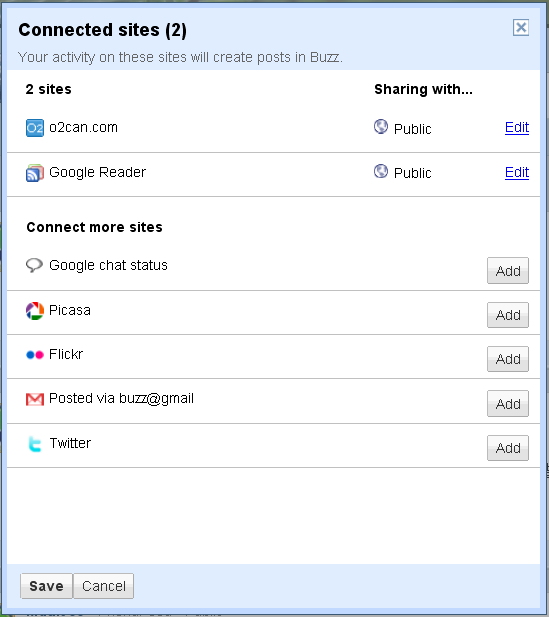Add Picasa as a connected site
Viewport: 549px width, 617px height.
coord(508,315)
